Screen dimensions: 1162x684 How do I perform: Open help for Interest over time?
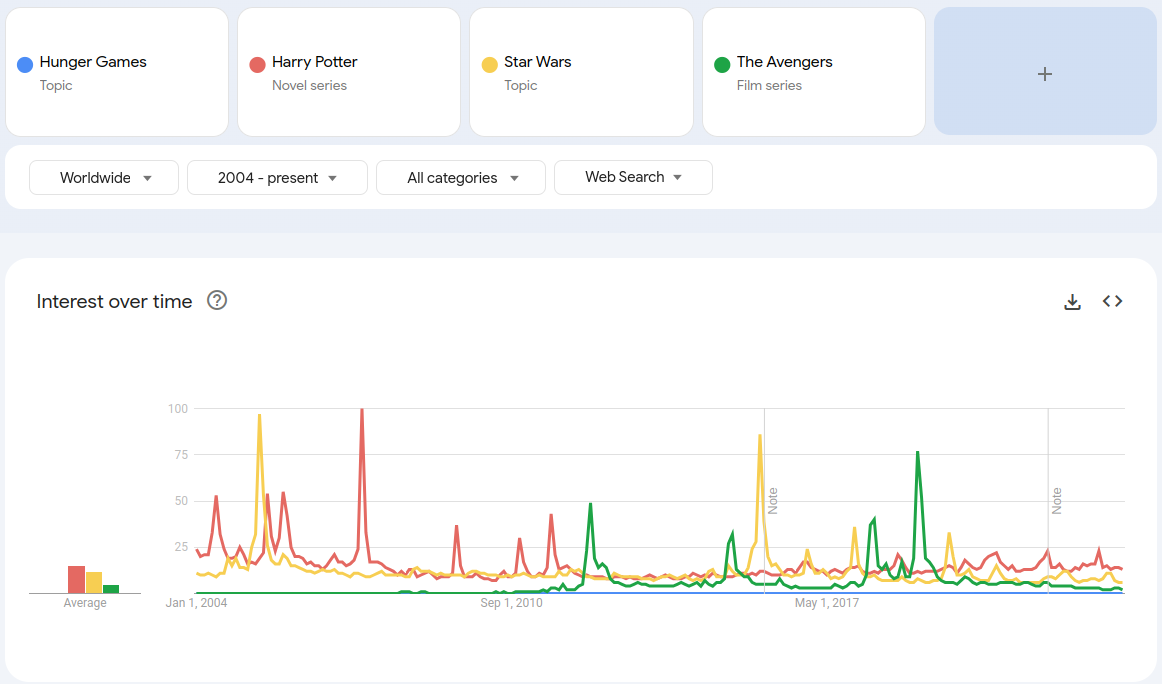pos(217,301)
